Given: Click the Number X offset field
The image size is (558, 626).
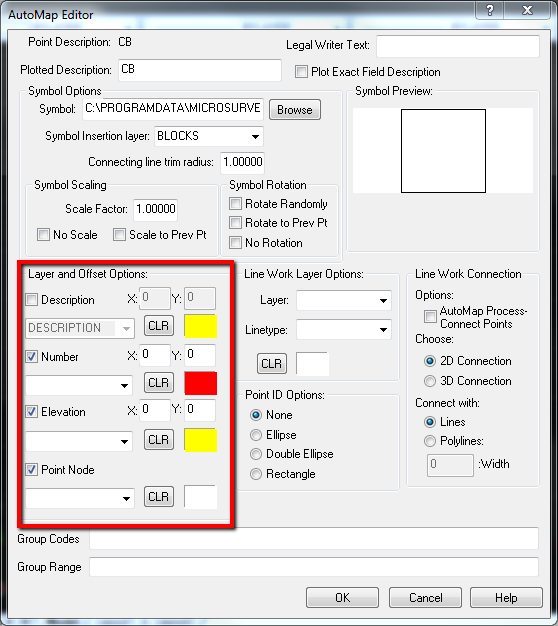Looking at the screenshot, I should pyautogui.click(x=155, y=355).
